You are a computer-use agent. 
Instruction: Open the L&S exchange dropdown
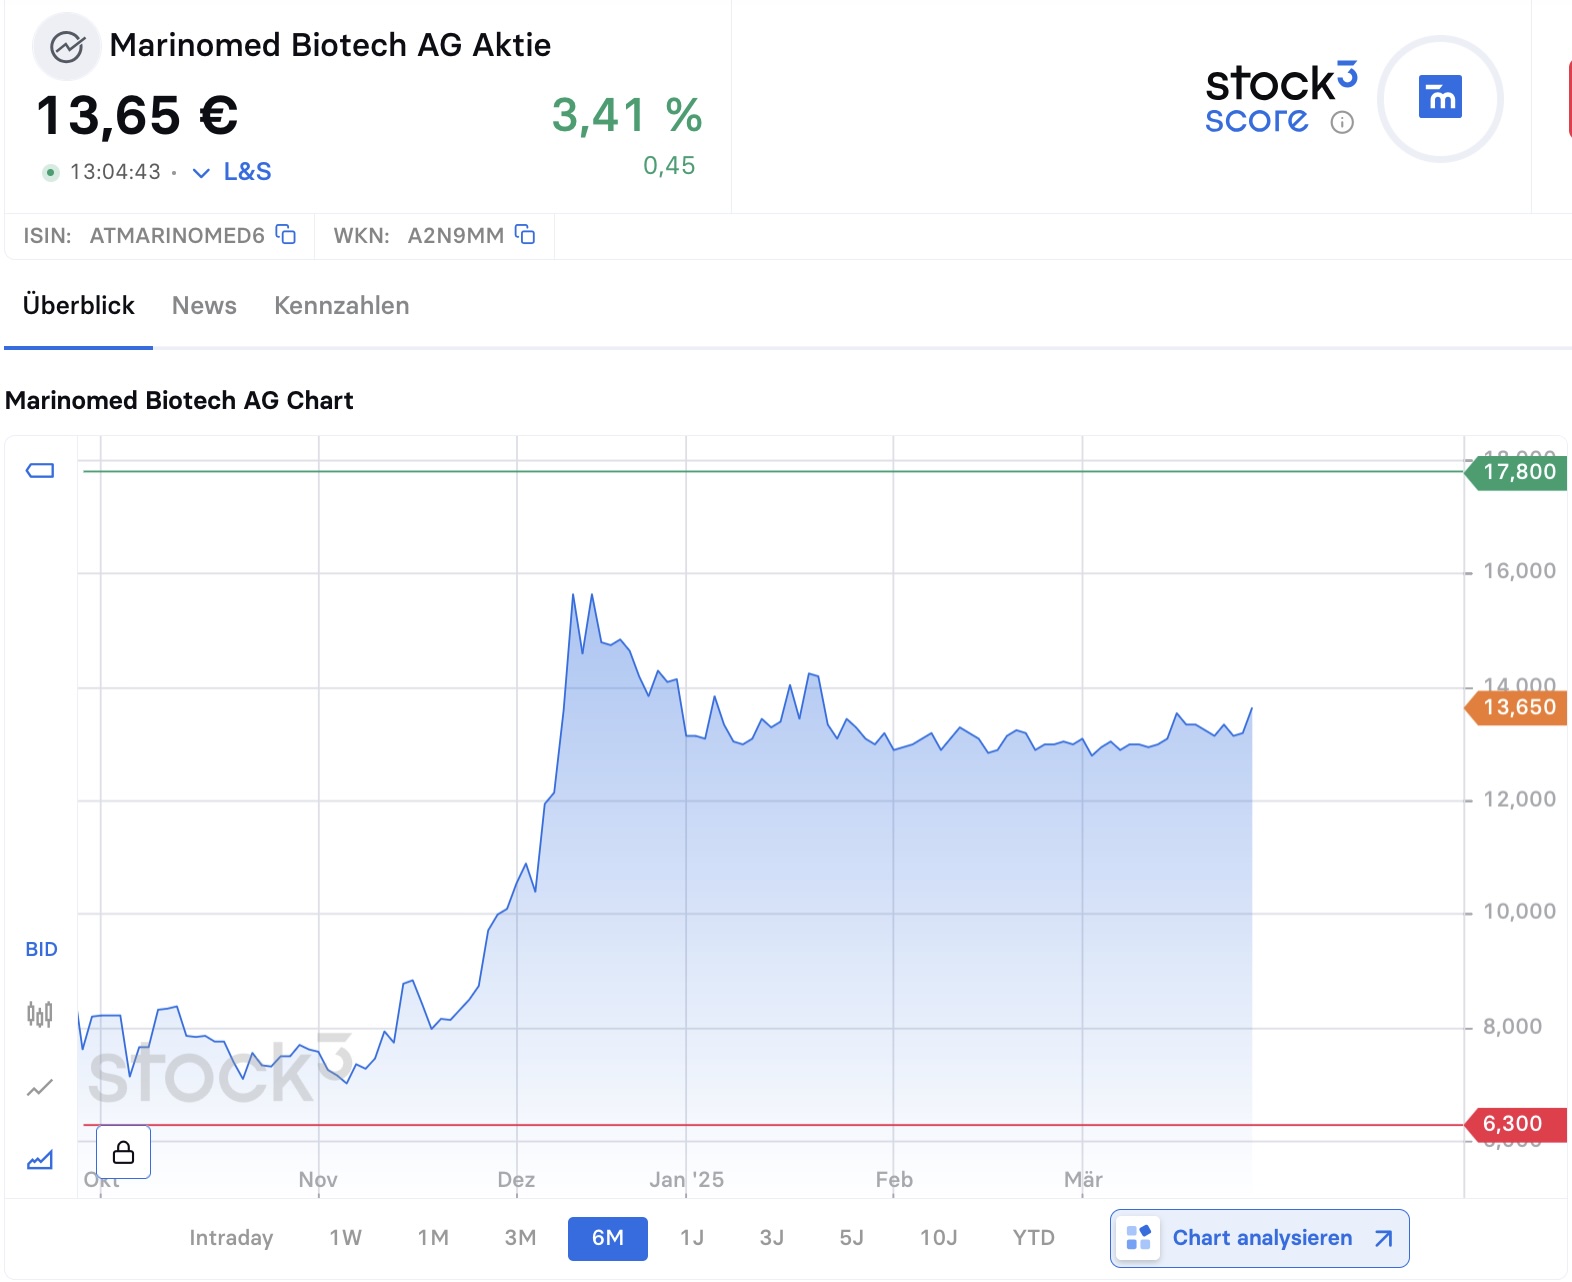pos(233,172)
